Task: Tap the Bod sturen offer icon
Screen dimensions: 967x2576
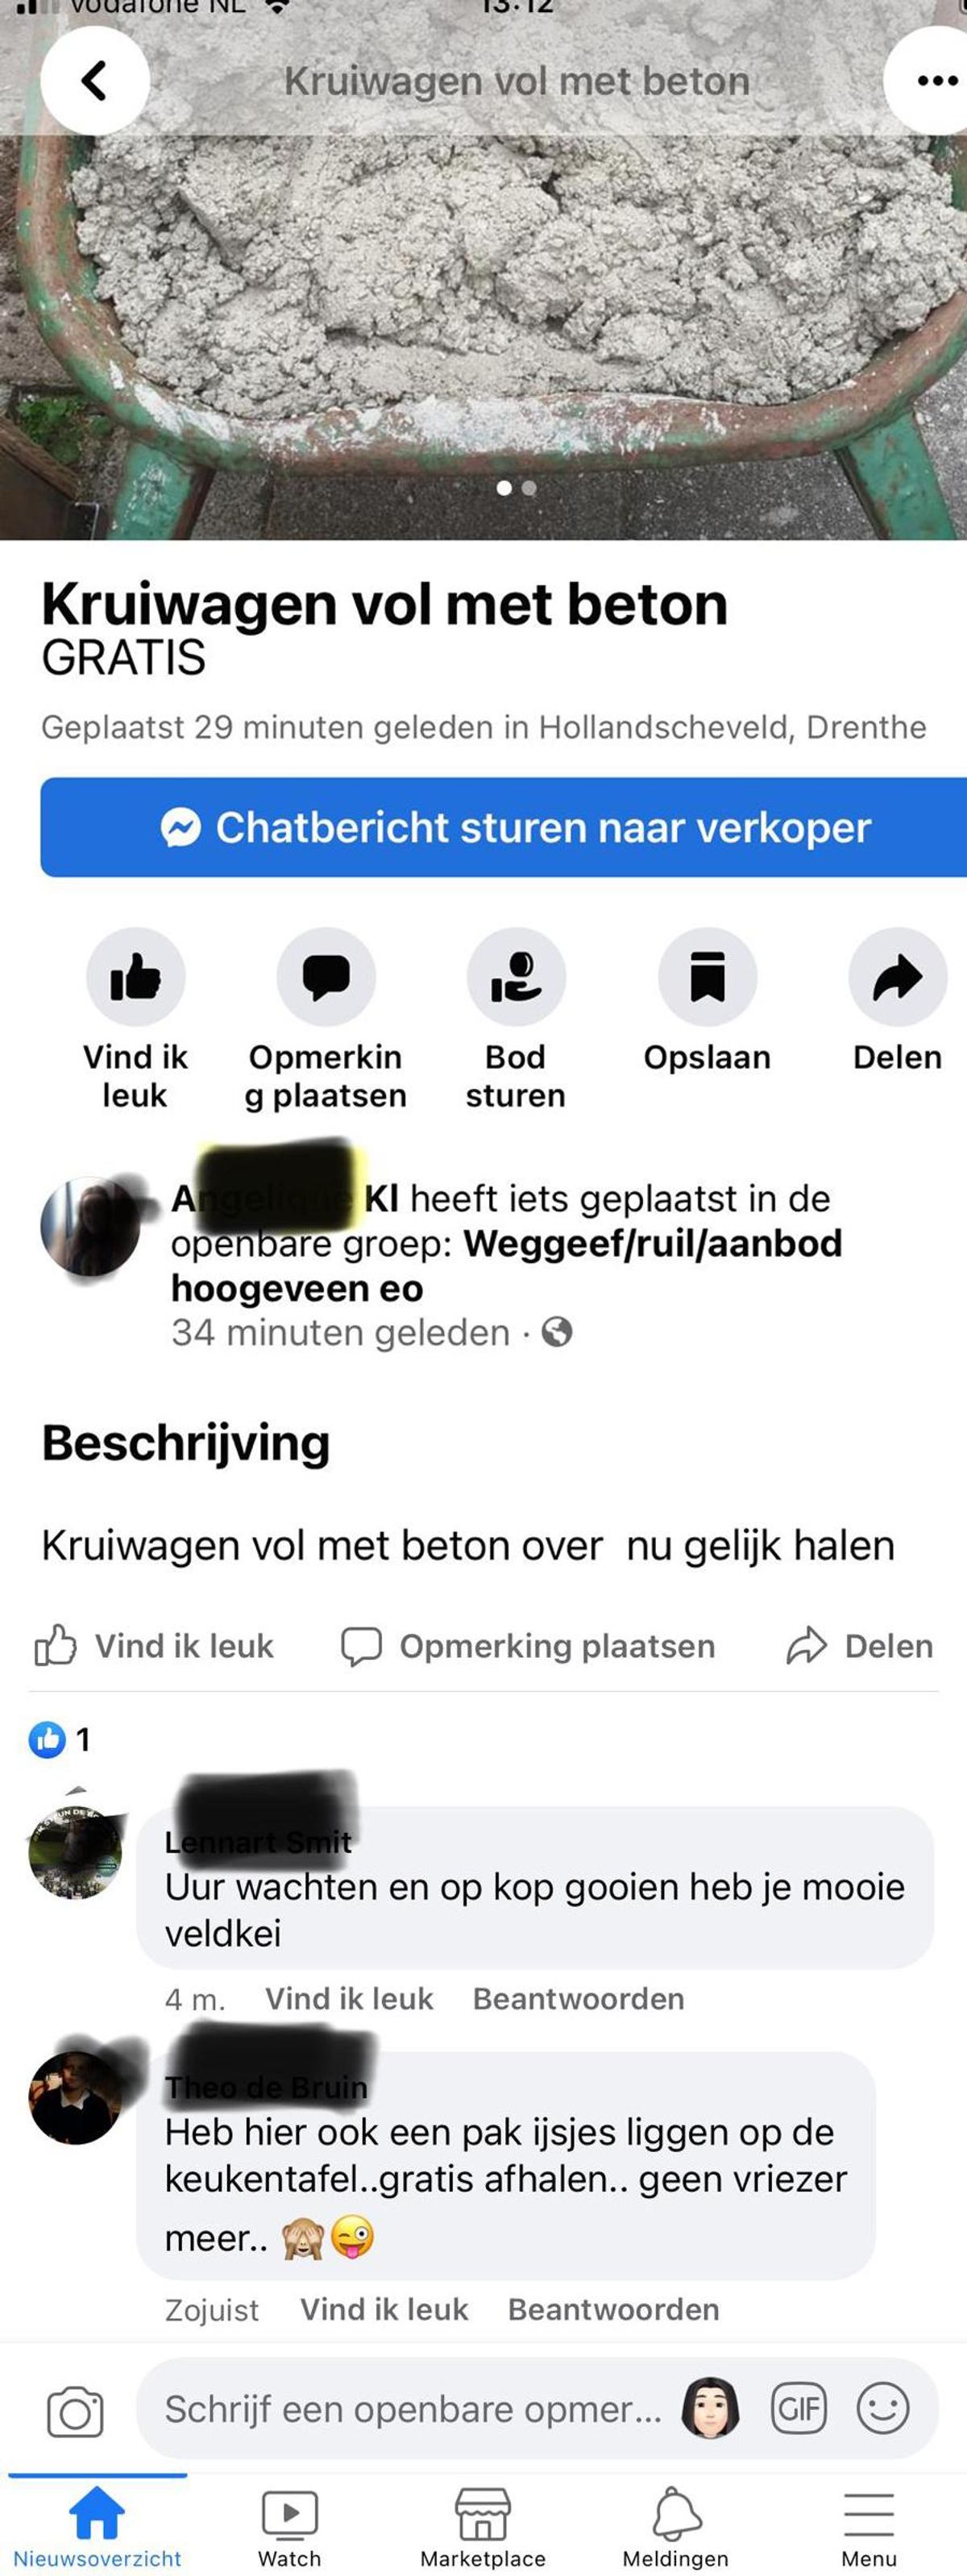Action: point(516,977)
